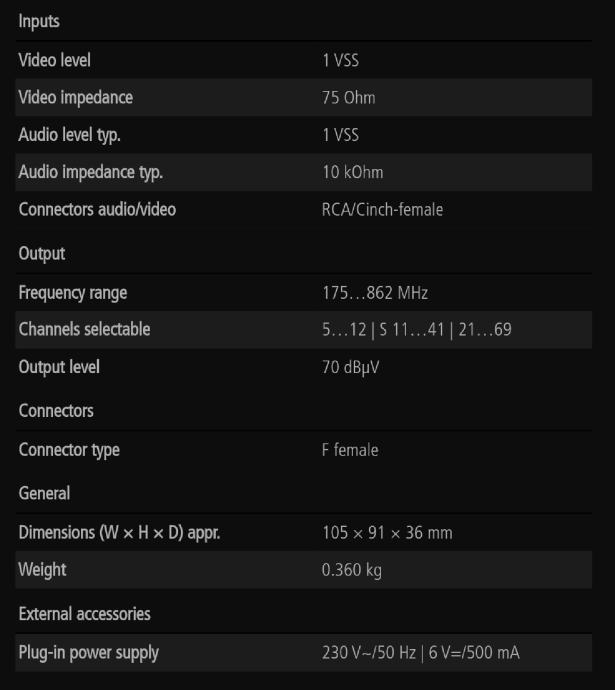Image resolution: width=615 pixels, height=690 pixels.
Task: Click the 0.360 kg weight value
Action: pos(351,570)
